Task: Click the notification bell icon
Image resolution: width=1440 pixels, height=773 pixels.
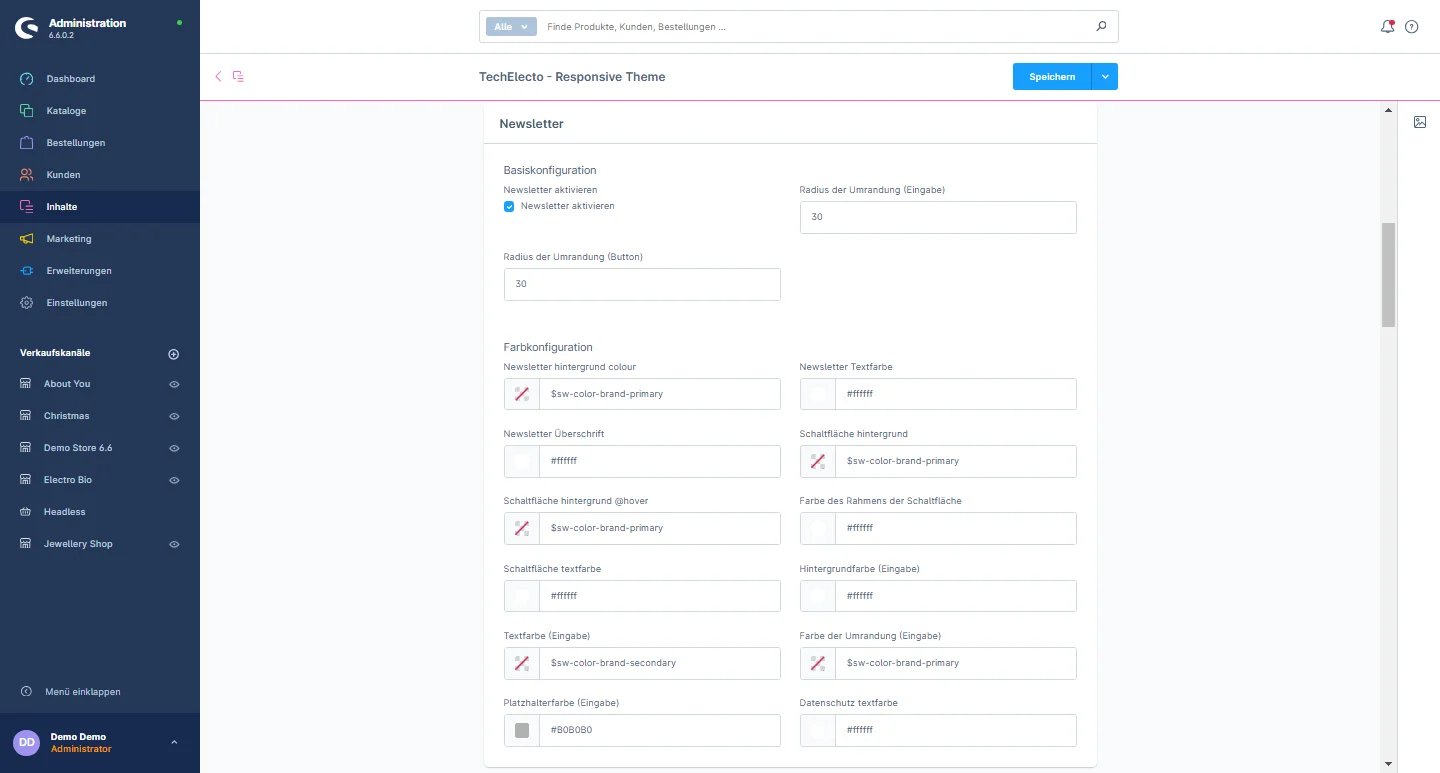Action: coord(1387,27)
